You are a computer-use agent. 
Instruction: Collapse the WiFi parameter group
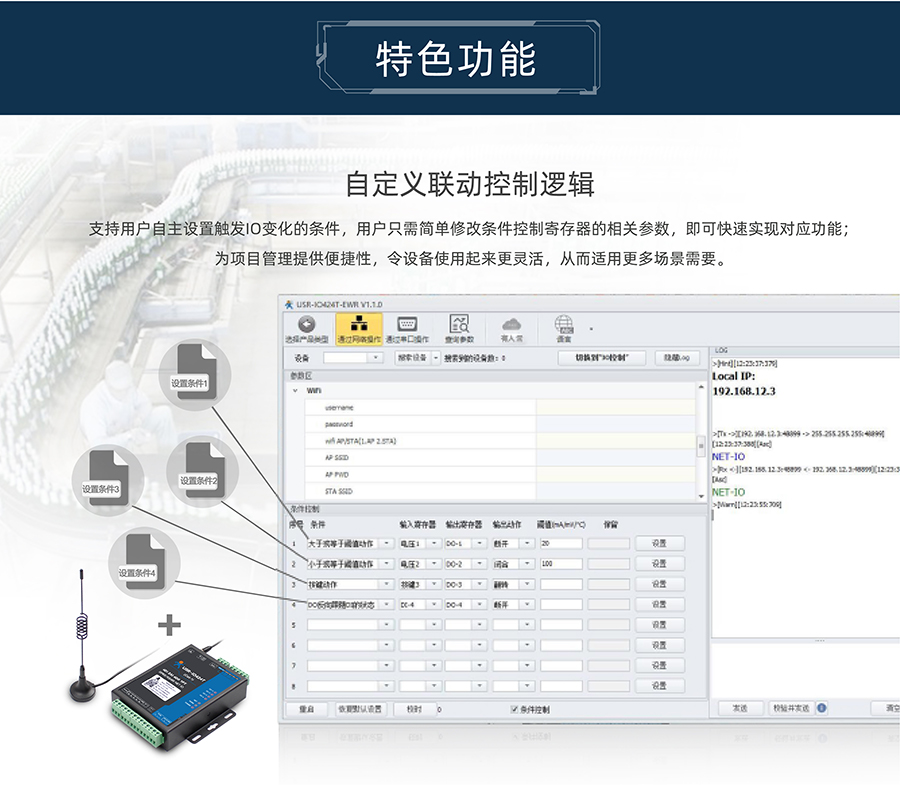pyautogui.click(x=295, y=391)
